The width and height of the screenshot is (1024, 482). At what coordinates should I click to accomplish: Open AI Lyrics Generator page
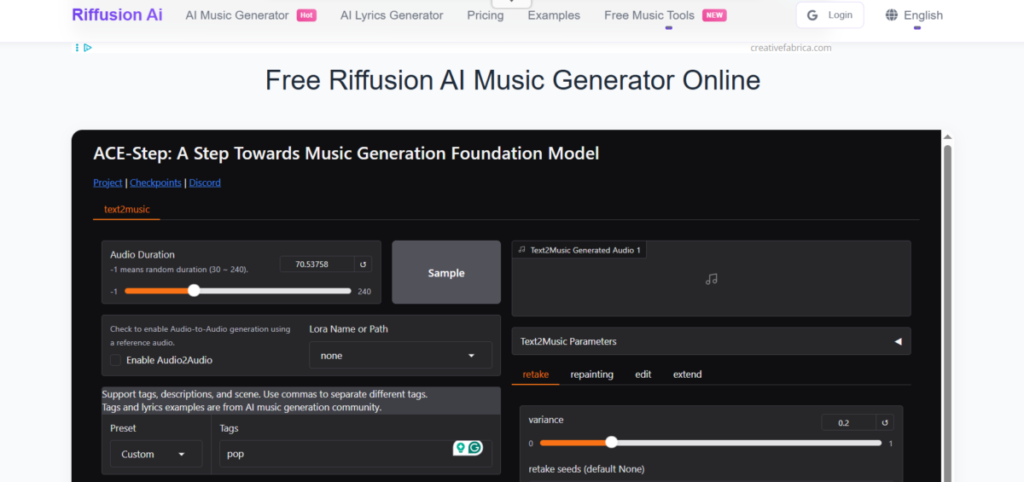tap(392, 15)
